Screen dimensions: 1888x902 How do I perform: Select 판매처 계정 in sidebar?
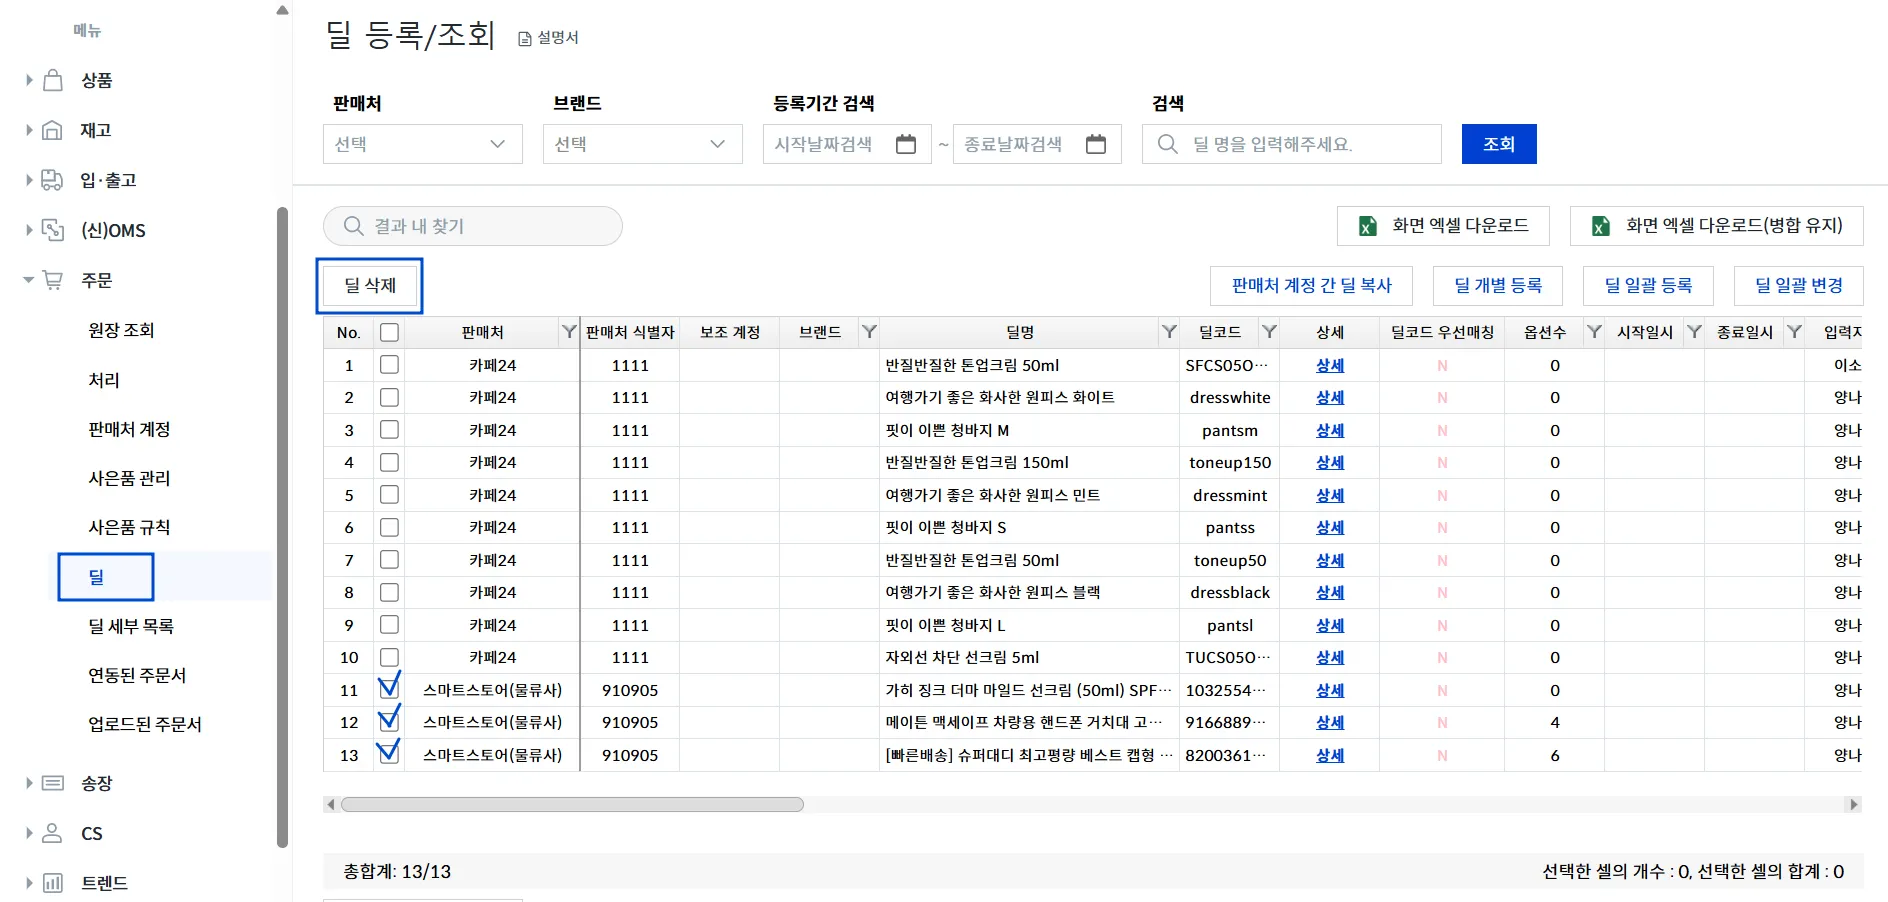pyautogui.click(x=129, y=429)
